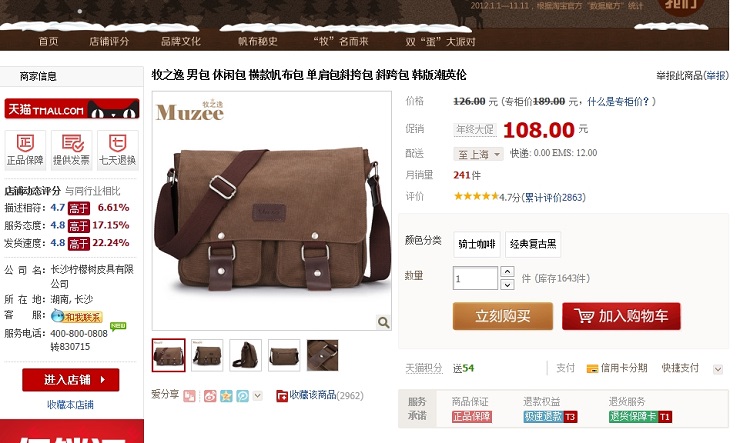Increase quantity with the up arrow
Viewport: 750px width, 443px height.
(x=507, y=272)
